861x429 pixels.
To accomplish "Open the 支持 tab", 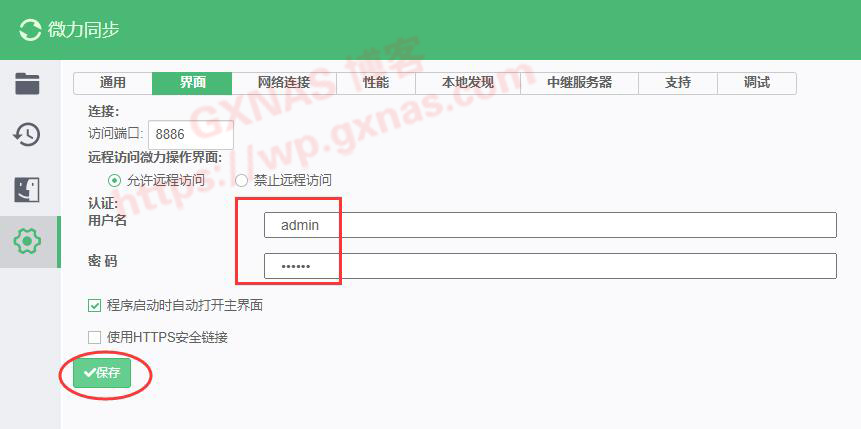I will (x=677, y=83).
